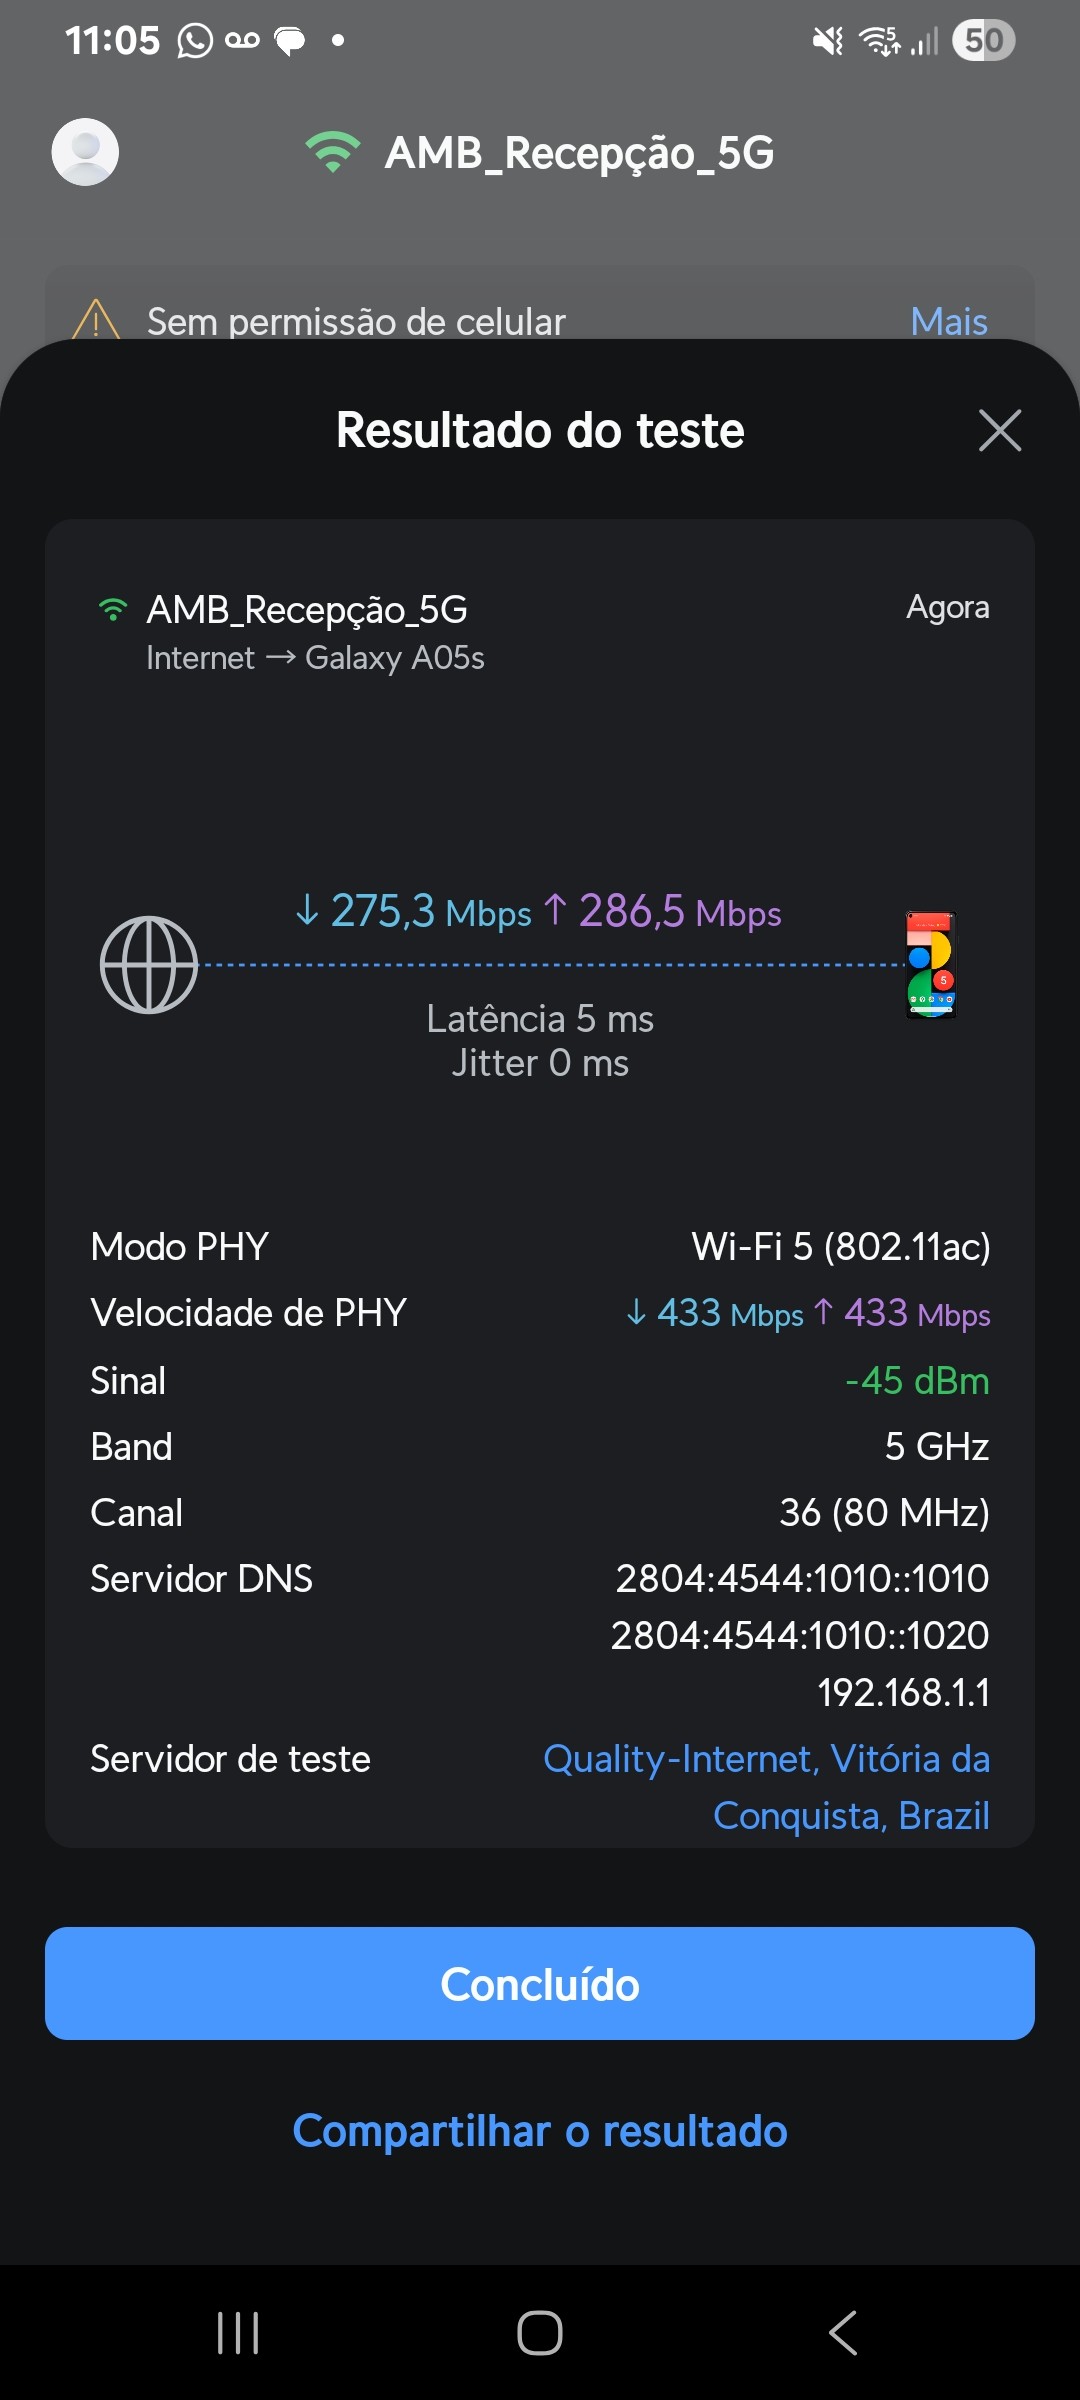Tap Compartilhar o resultado link

tap(540, 2131)
